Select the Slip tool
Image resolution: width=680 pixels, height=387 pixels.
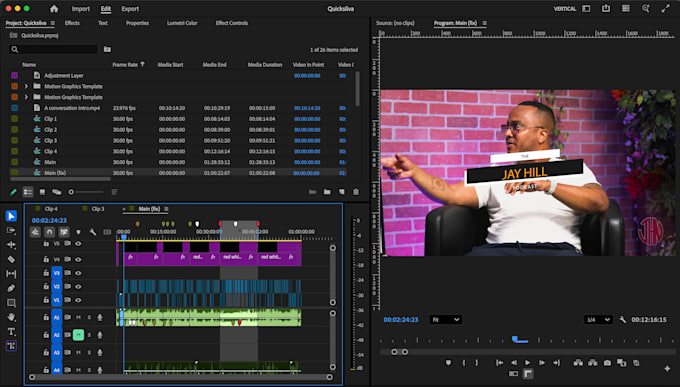tap(11, 274)
